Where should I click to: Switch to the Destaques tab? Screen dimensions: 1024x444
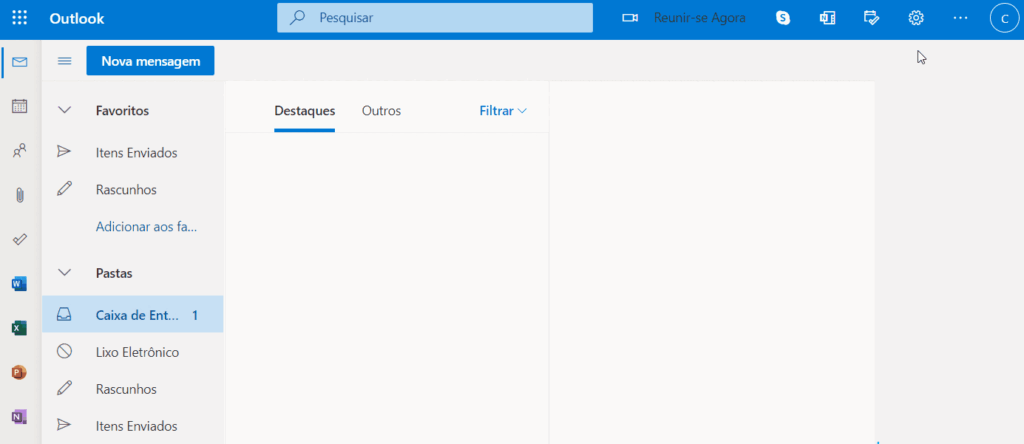point(304,111)
